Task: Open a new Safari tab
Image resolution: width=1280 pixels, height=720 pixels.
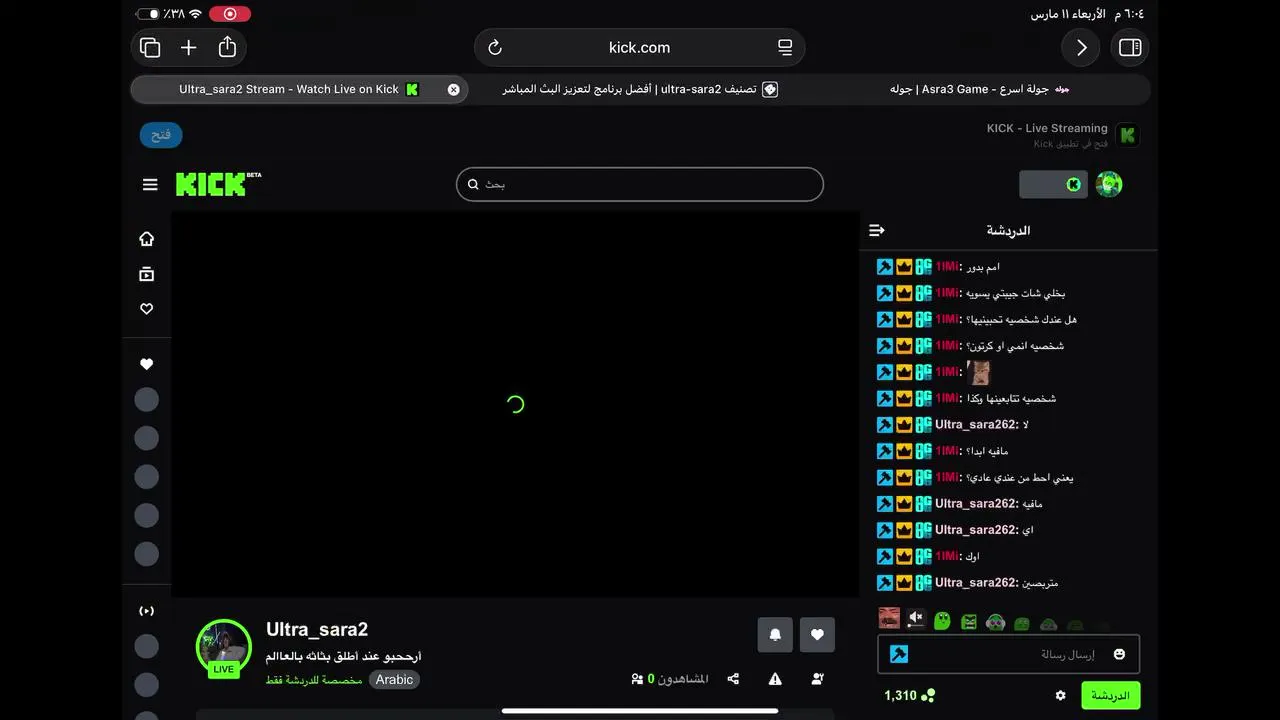Action: point(188,47)
